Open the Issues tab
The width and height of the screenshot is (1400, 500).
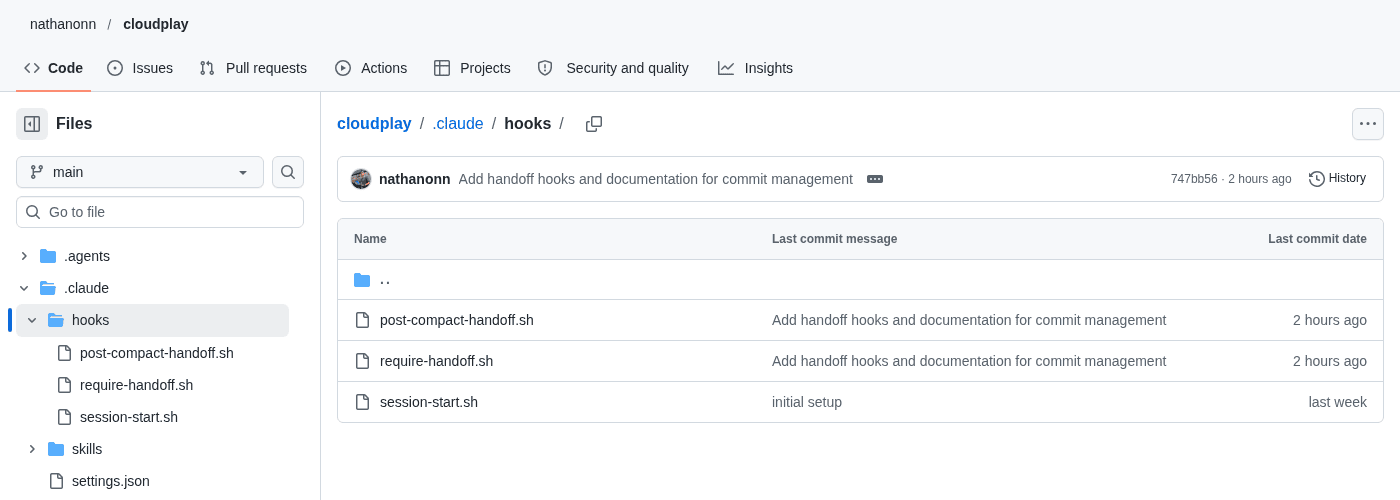[x=140, y=68]
